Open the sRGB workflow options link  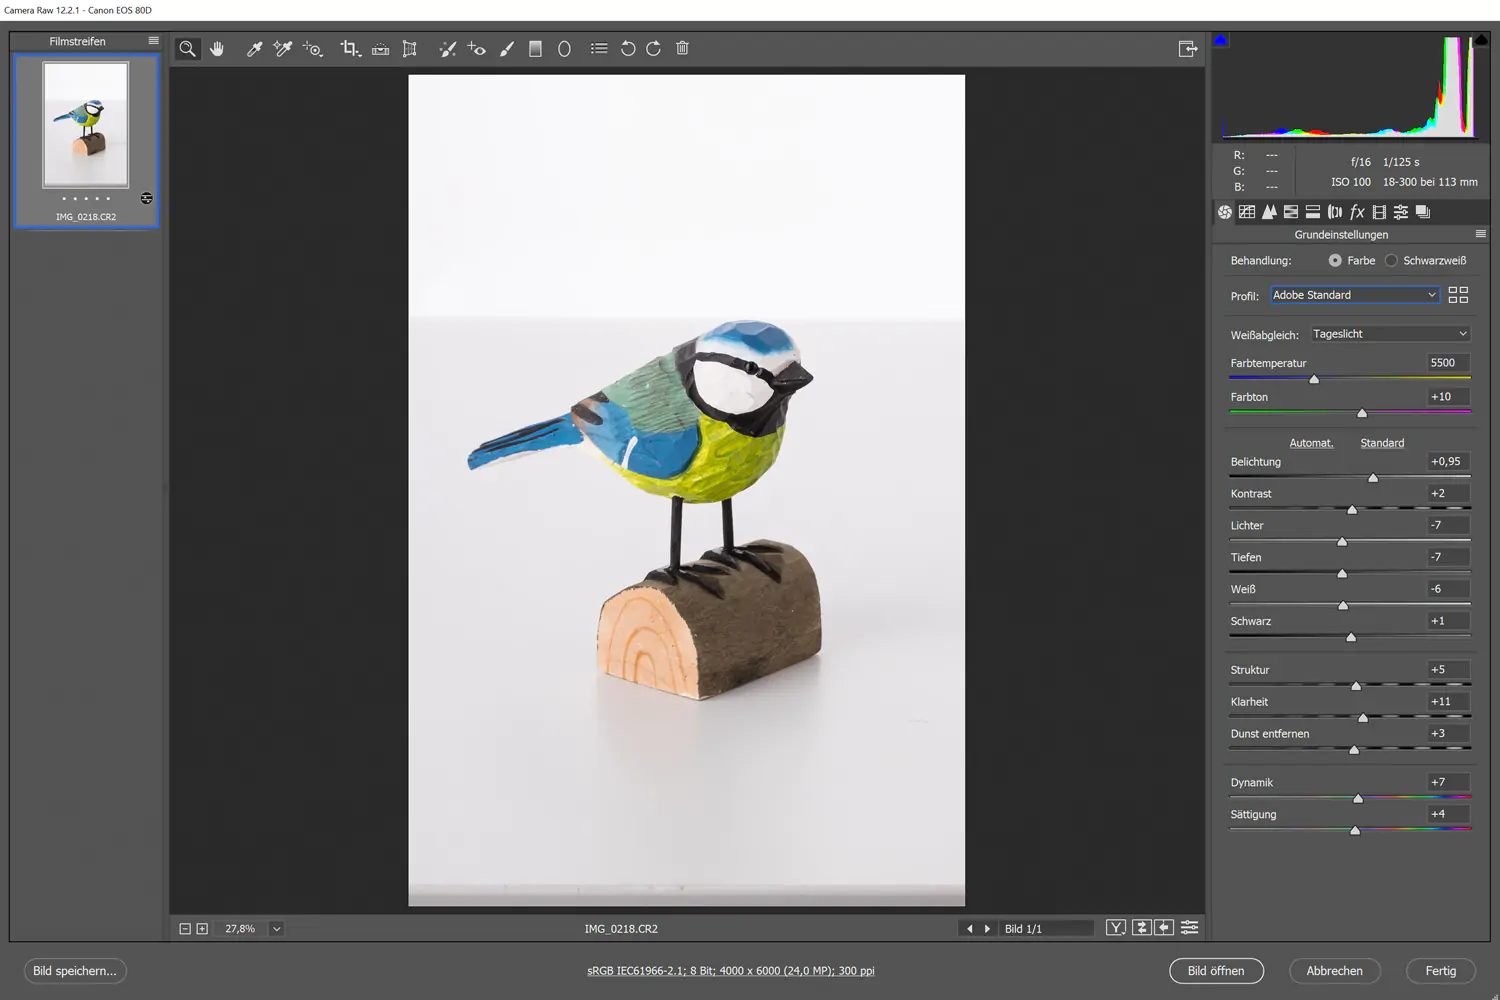[731, 970]
